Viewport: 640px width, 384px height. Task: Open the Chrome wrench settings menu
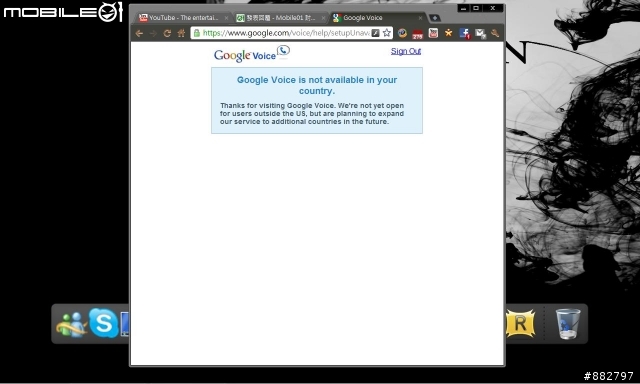click(x=495, y=33)
